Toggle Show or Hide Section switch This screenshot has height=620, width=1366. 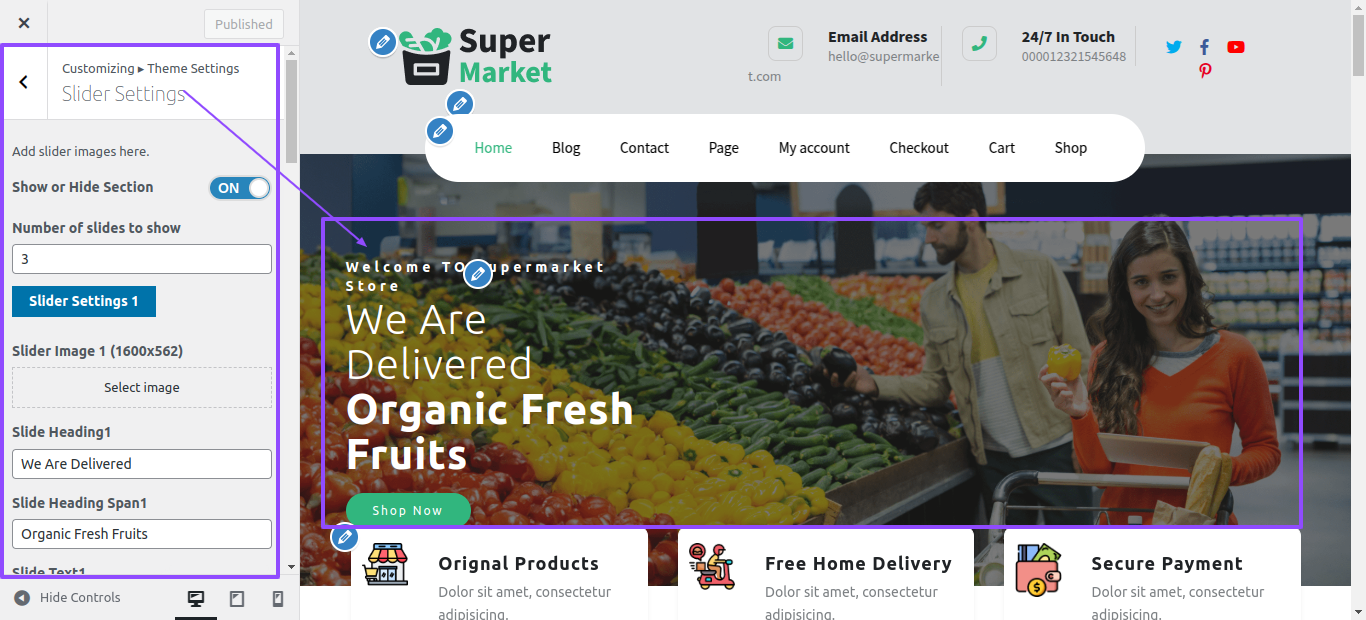click(240, 188)
